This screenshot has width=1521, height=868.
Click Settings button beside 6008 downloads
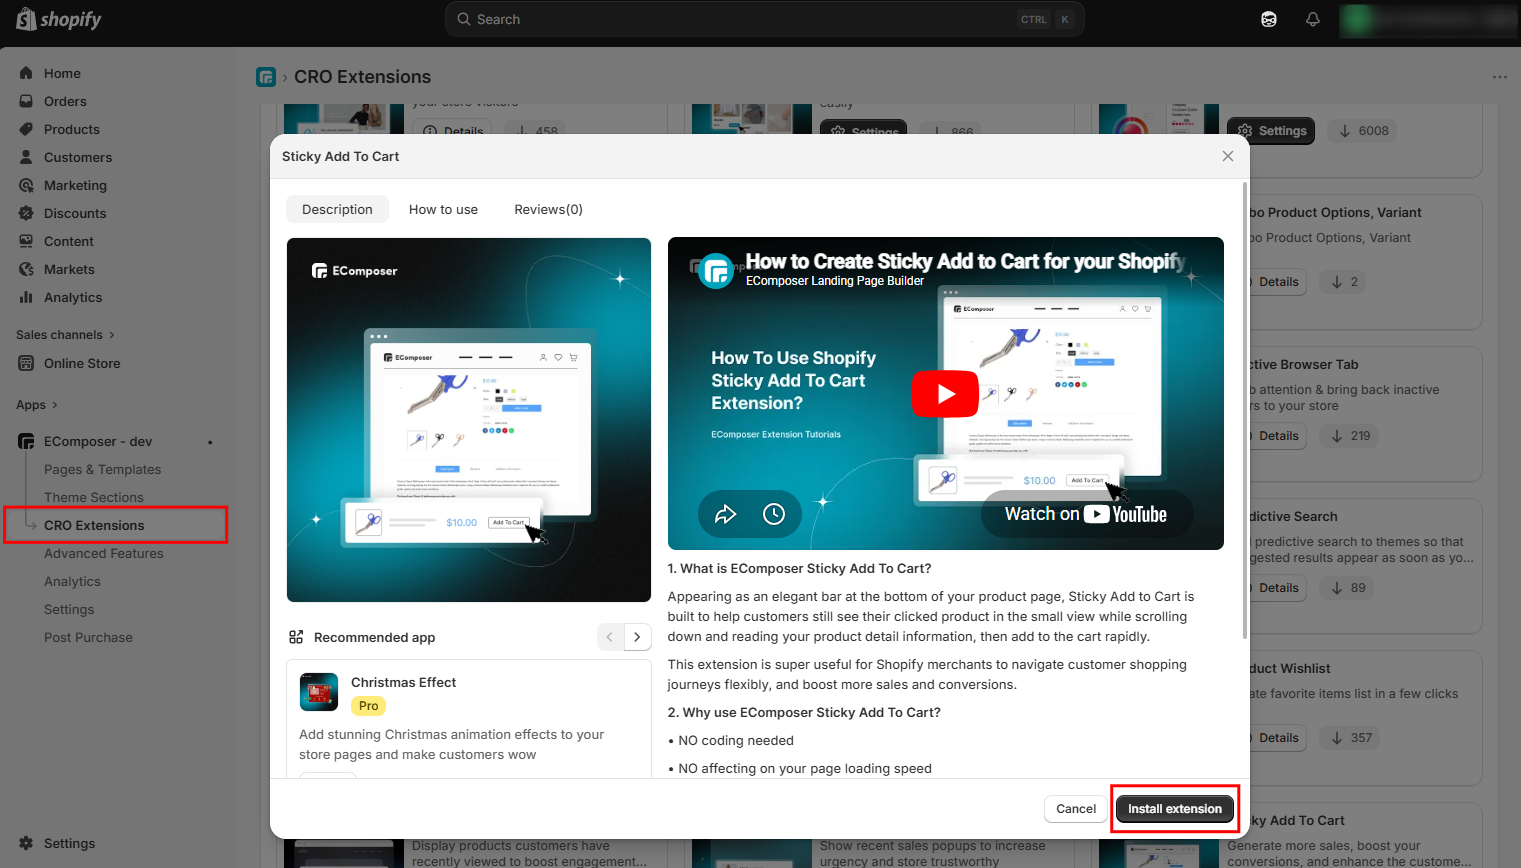(x=1271, y=131)
